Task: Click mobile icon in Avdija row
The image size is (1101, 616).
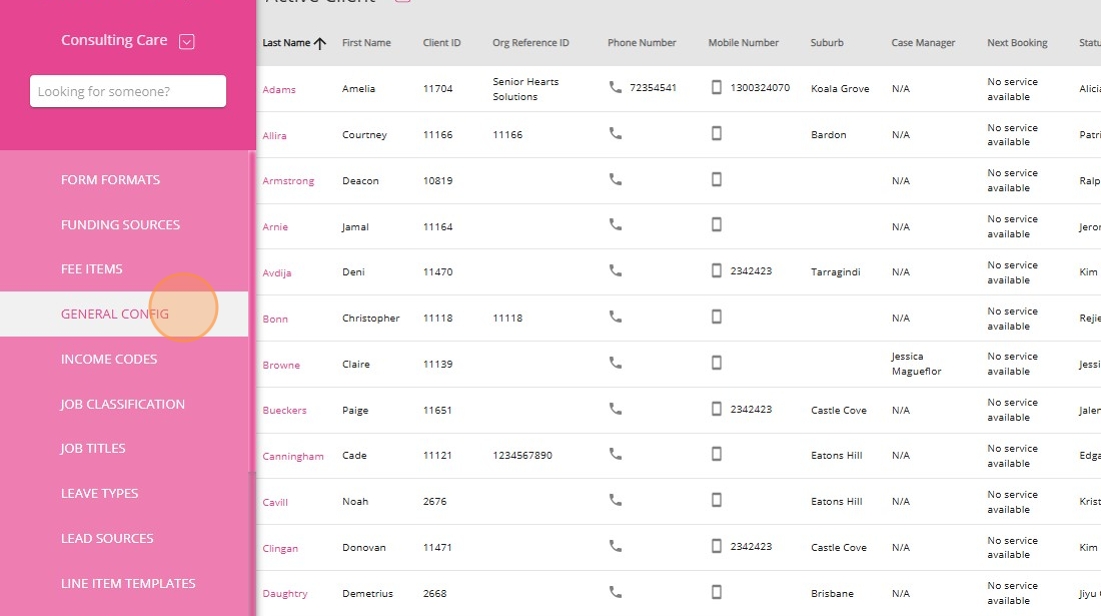Action: (716, 270)
